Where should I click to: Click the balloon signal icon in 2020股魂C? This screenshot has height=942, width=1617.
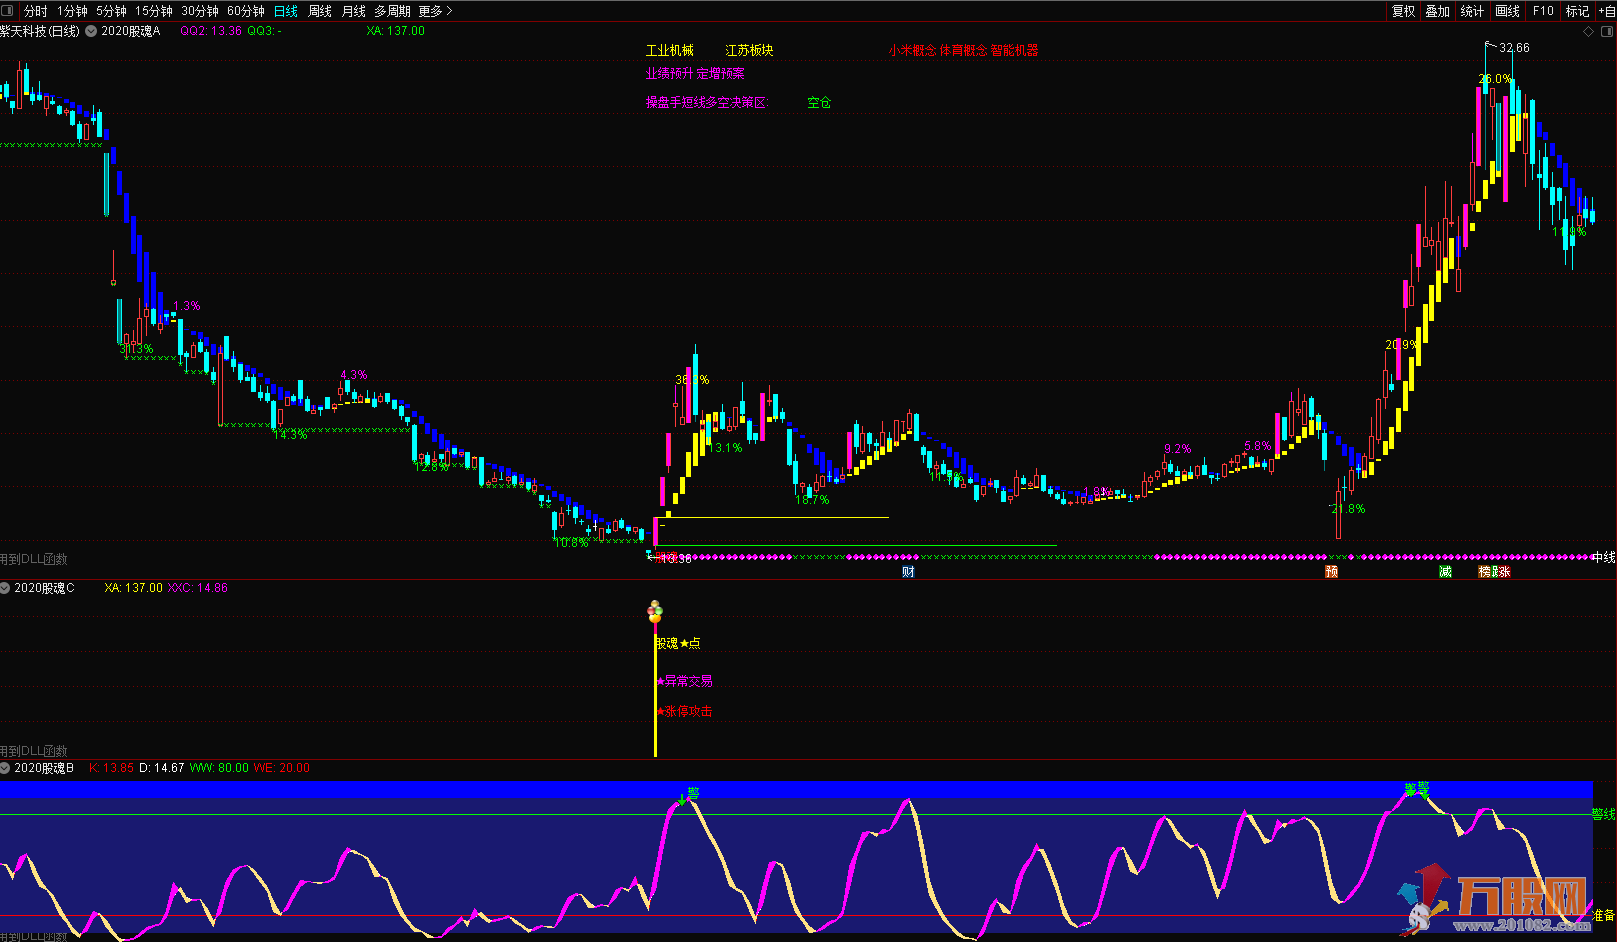[655, 611]
